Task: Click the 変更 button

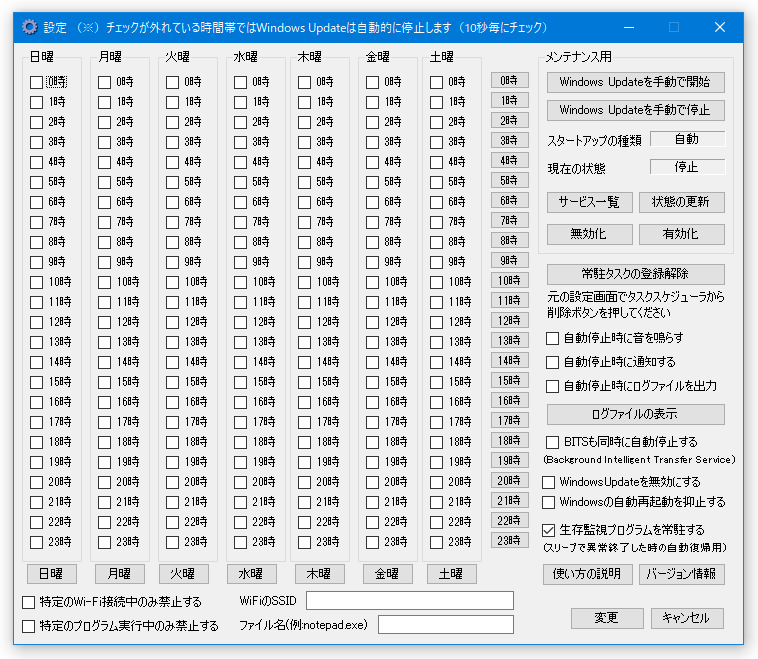Action: (x=607, y=618)
